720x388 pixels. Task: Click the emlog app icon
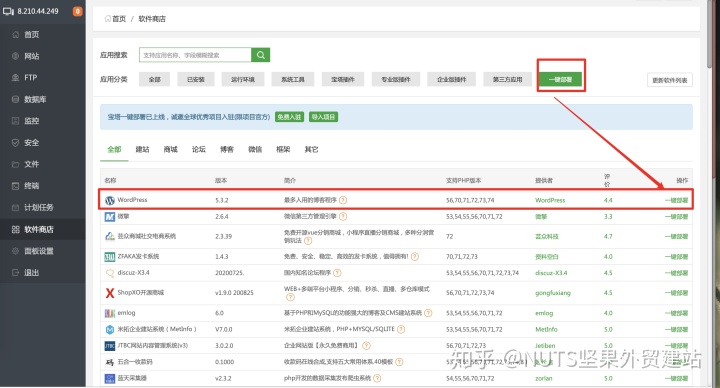110,313
